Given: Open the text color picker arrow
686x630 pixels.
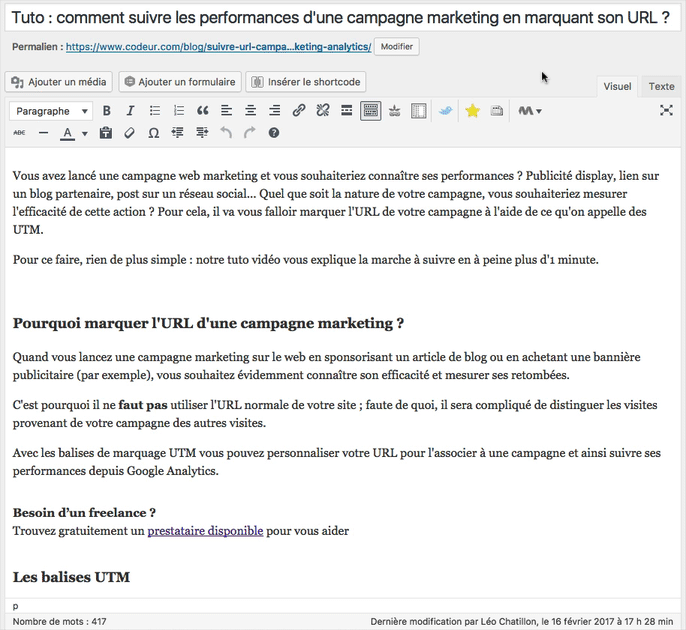Looking at the screenshot, I should coord(85,133).
